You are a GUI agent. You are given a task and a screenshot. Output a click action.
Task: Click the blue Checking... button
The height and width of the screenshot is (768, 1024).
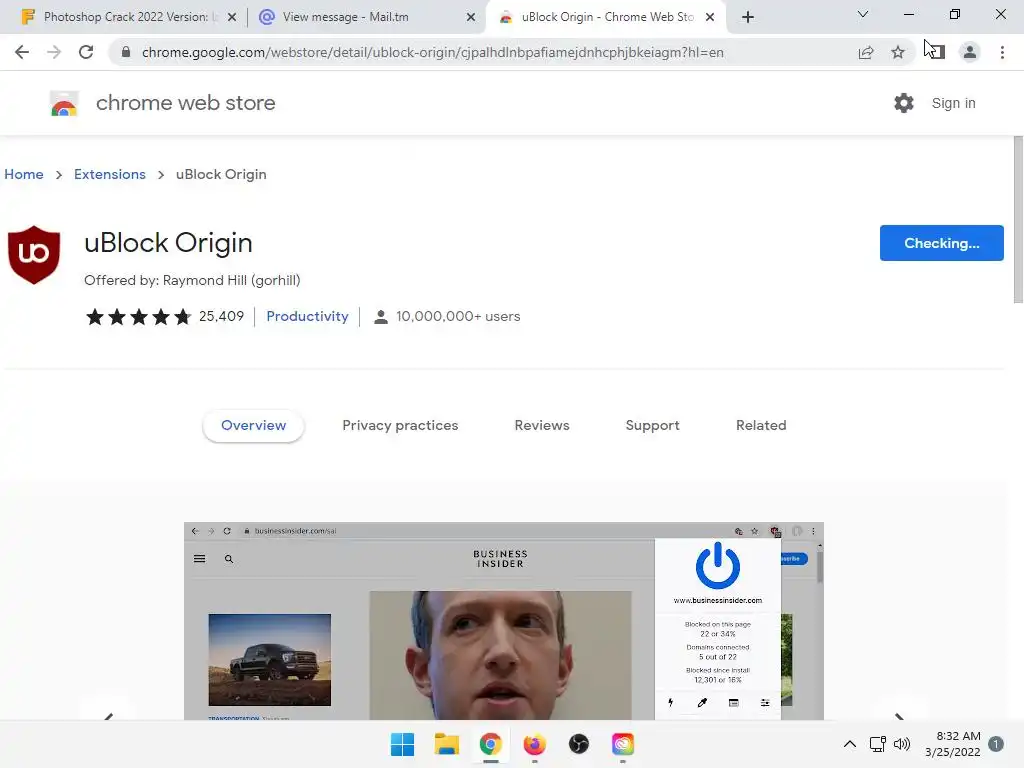(x=942, y=243)
